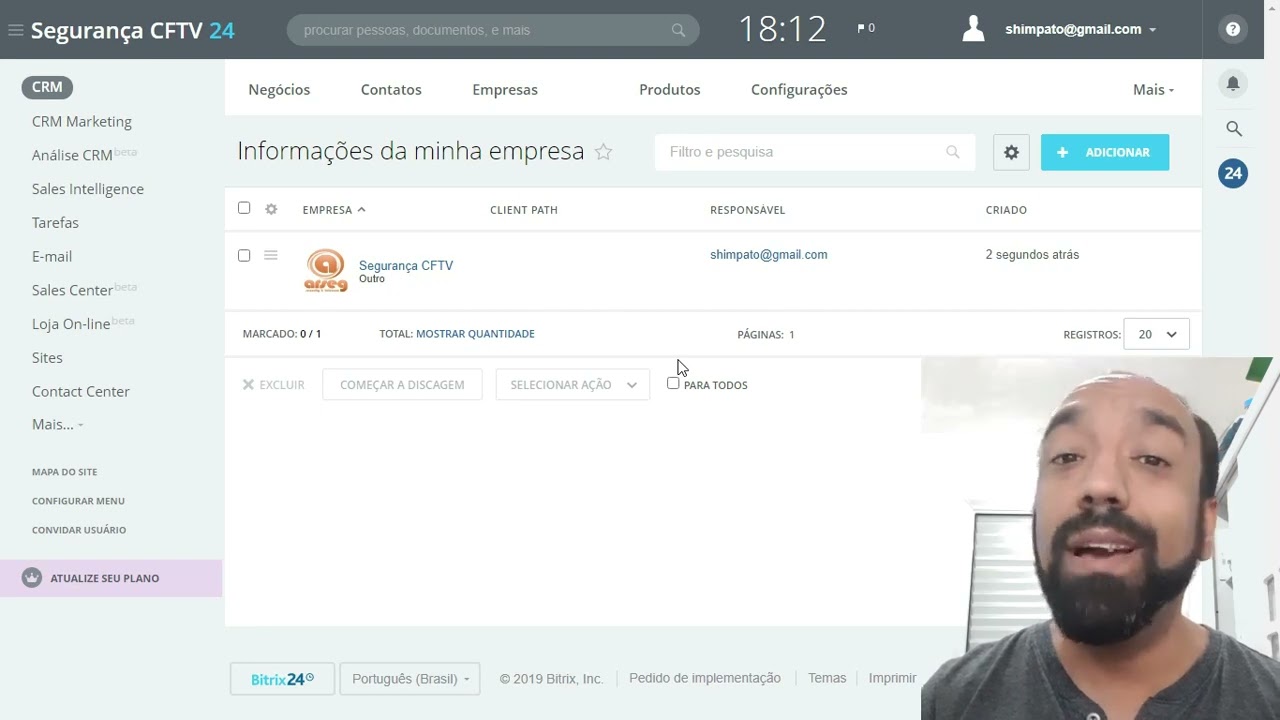Open the Português (Brasil) language dropdown
Viewport: 1280px width, 720px height.
410,678
